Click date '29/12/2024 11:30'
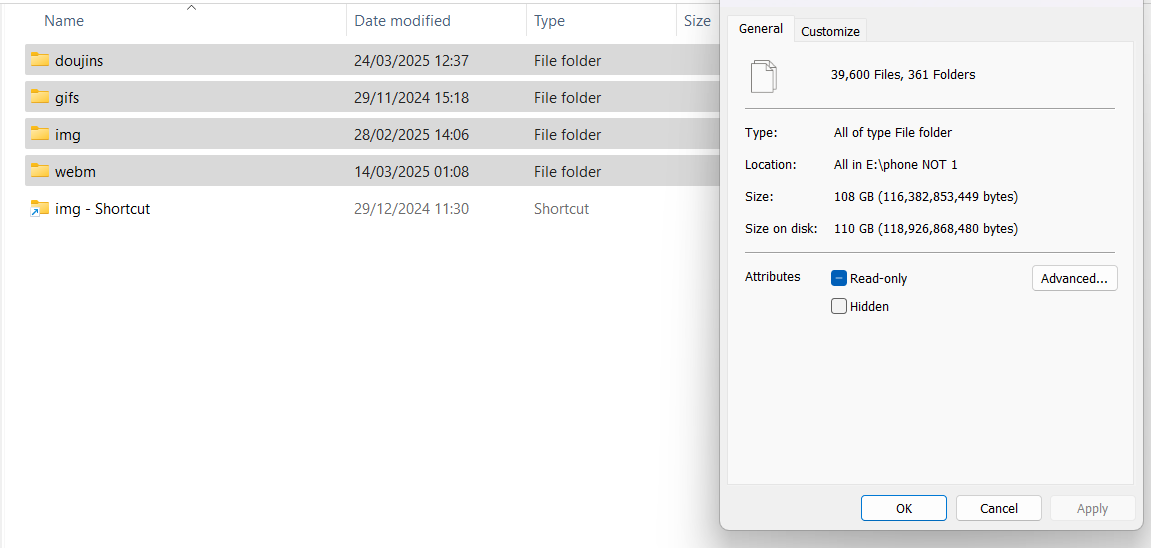 tap(411, 208)
